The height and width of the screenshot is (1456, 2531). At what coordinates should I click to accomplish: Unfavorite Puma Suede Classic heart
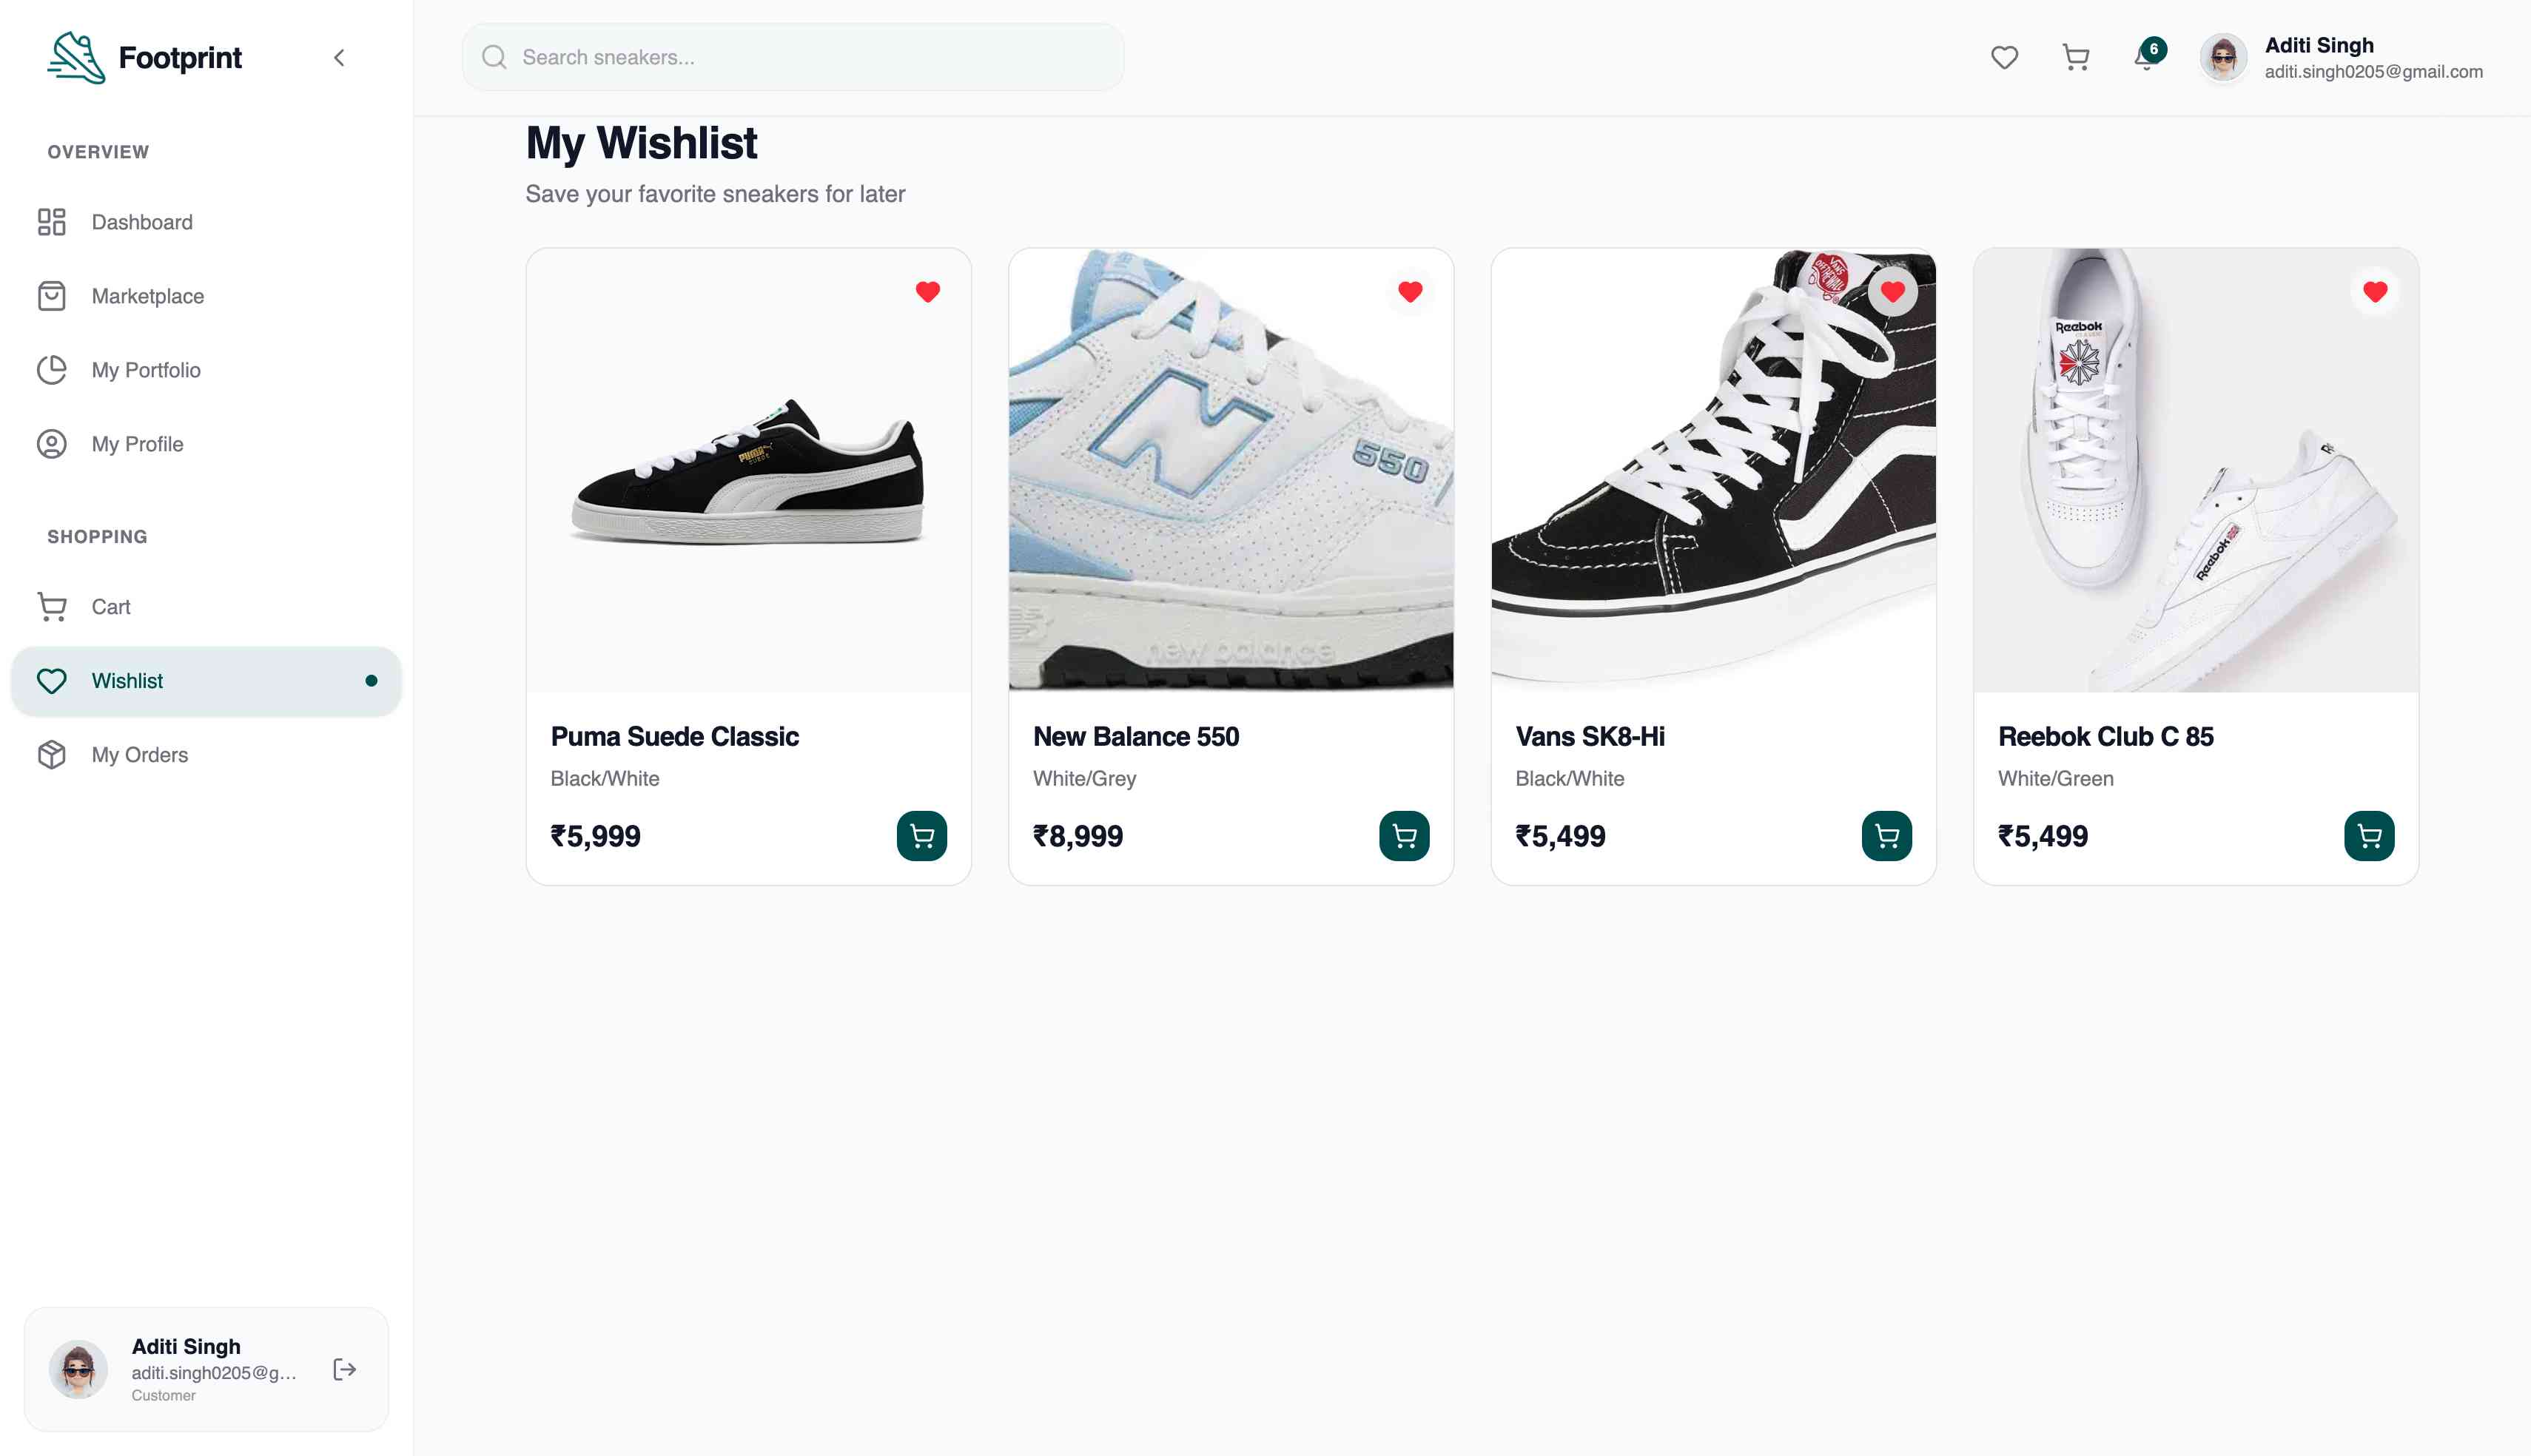927,291
